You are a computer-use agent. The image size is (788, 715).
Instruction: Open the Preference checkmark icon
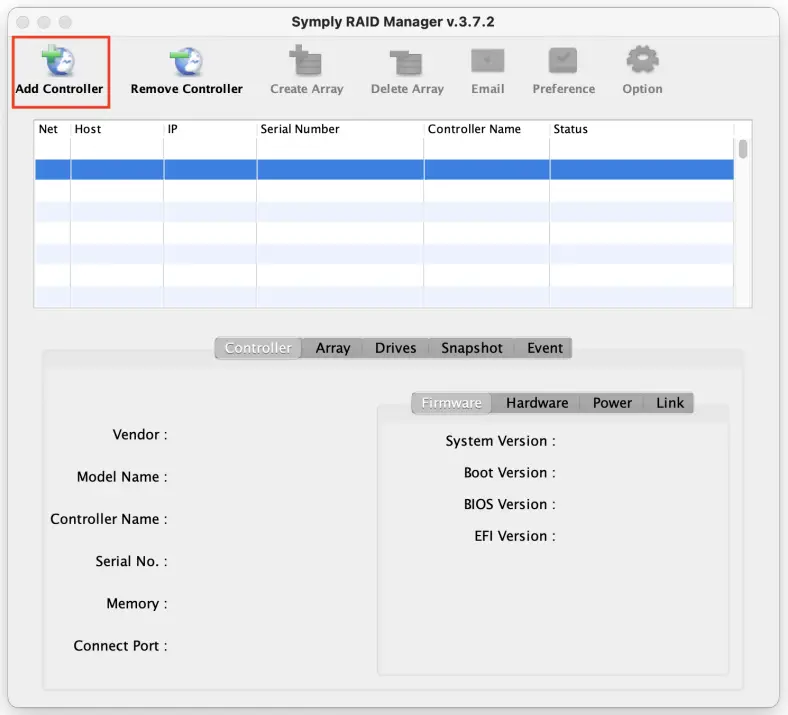pos(563,61)
